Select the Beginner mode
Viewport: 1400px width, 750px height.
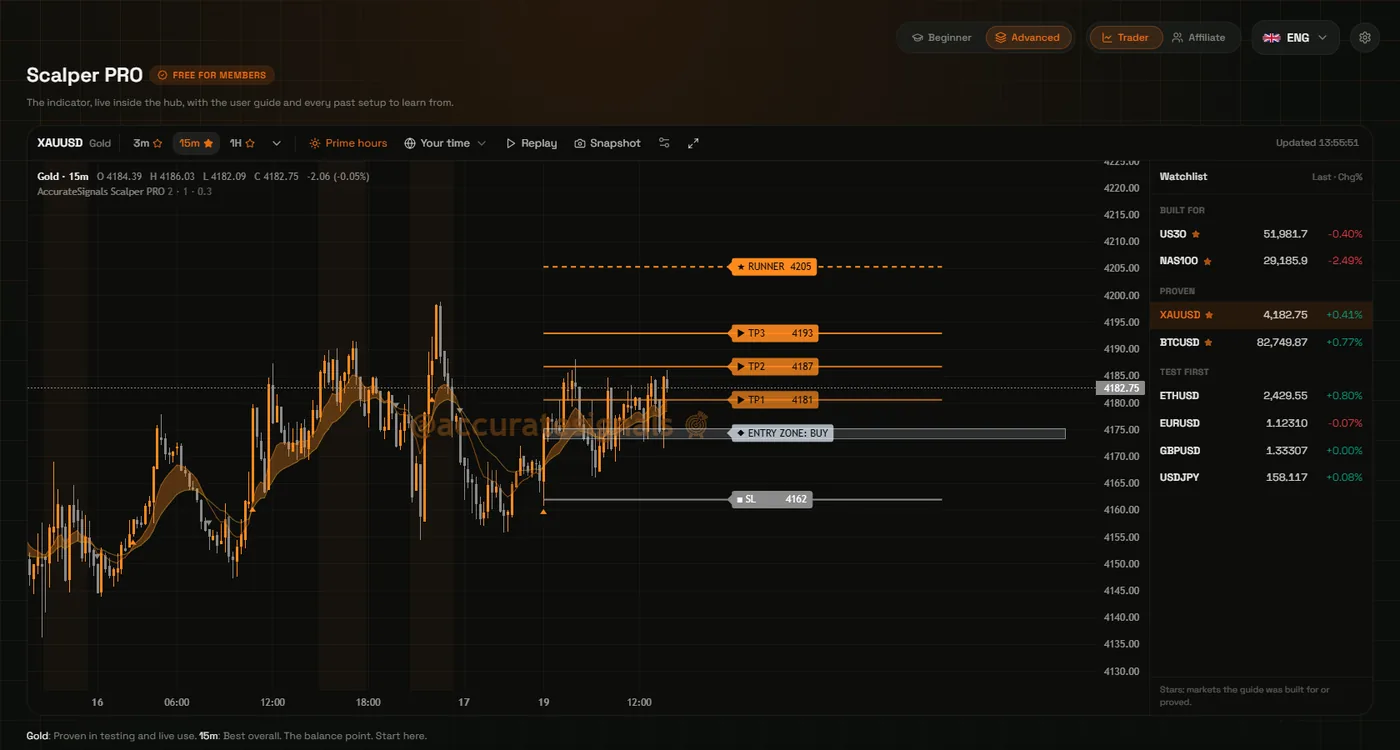(941, 37)
